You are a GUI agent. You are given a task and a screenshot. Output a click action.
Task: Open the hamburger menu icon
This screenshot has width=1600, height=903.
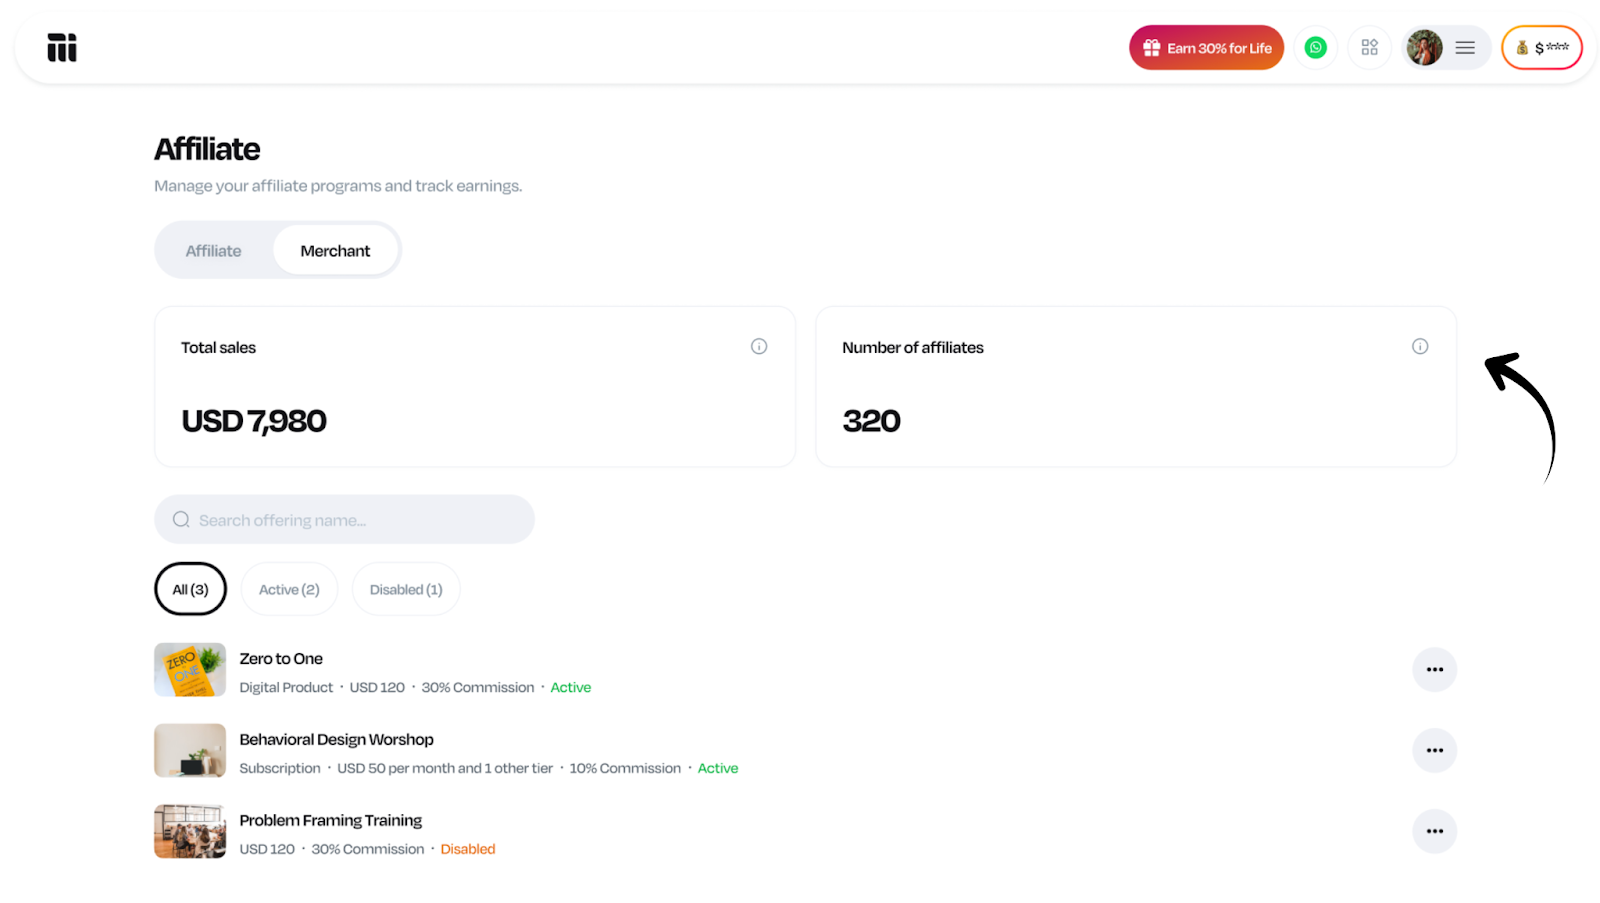click(1465, 48)
